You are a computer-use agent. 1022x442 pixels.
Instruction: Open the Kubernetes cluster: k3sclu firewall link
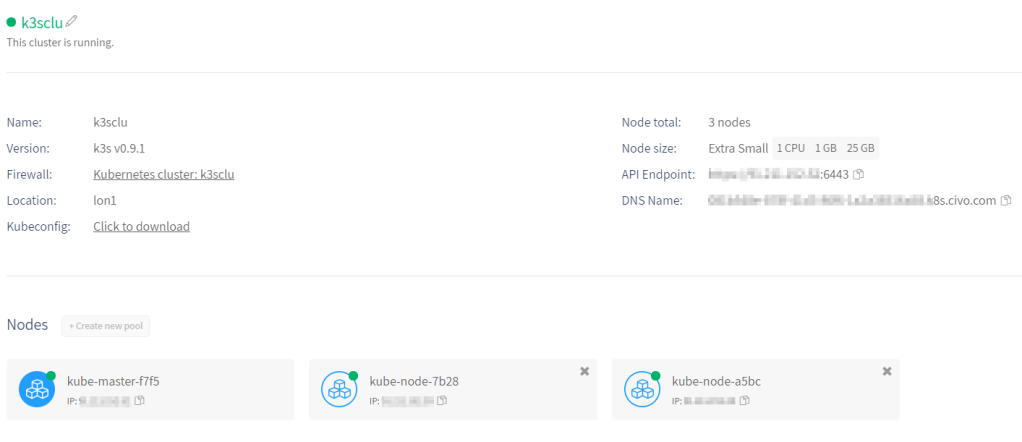(163, 174)
